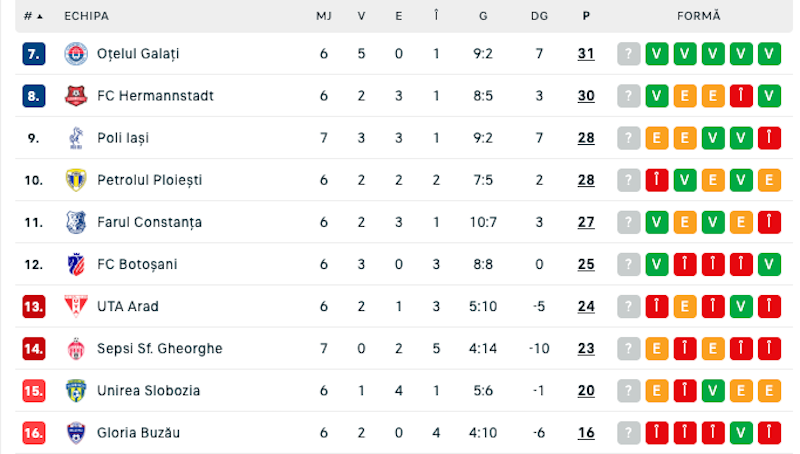The image size is (800, 454).
Task: Click the Oțelul Galați club crest
Action: coord(76,54)
